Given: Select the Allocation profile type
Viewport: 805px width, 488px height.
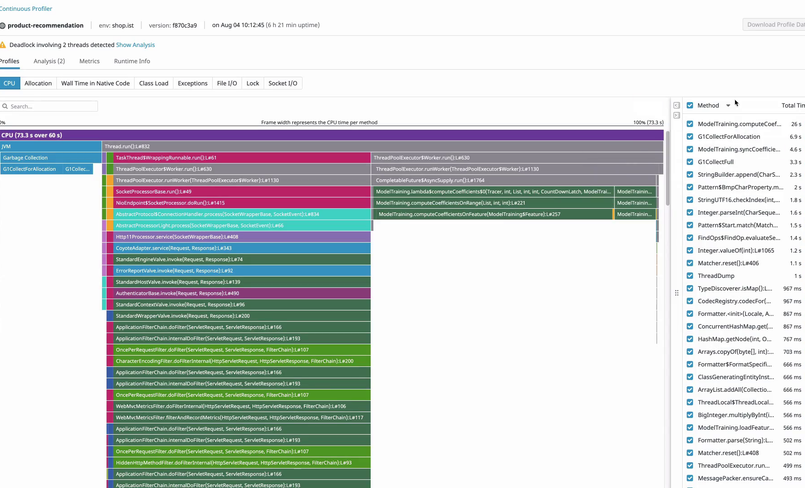Looking at the screenshot, I should (39, 83).
